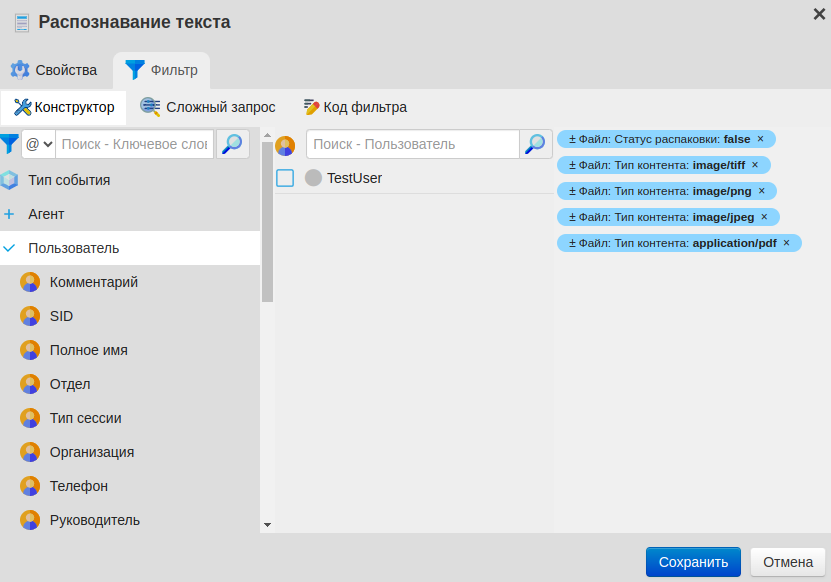
Task: Remove the image/jpeg filter tag
Action: pyautogui.click(x=764, y=217)
